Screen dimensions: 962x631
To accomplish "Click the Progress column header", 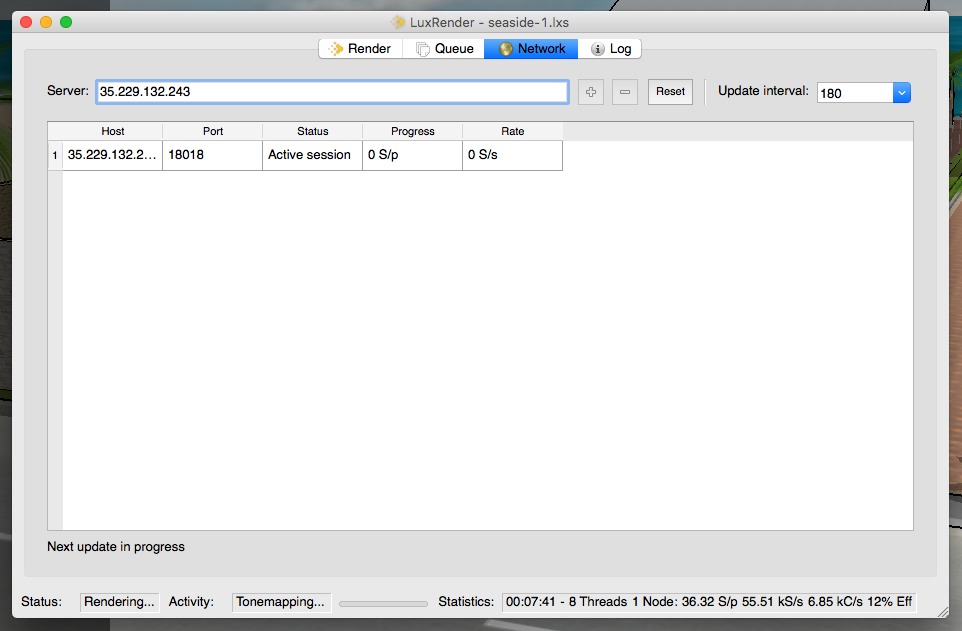I will pyautogui.click(x=413, y=131).
